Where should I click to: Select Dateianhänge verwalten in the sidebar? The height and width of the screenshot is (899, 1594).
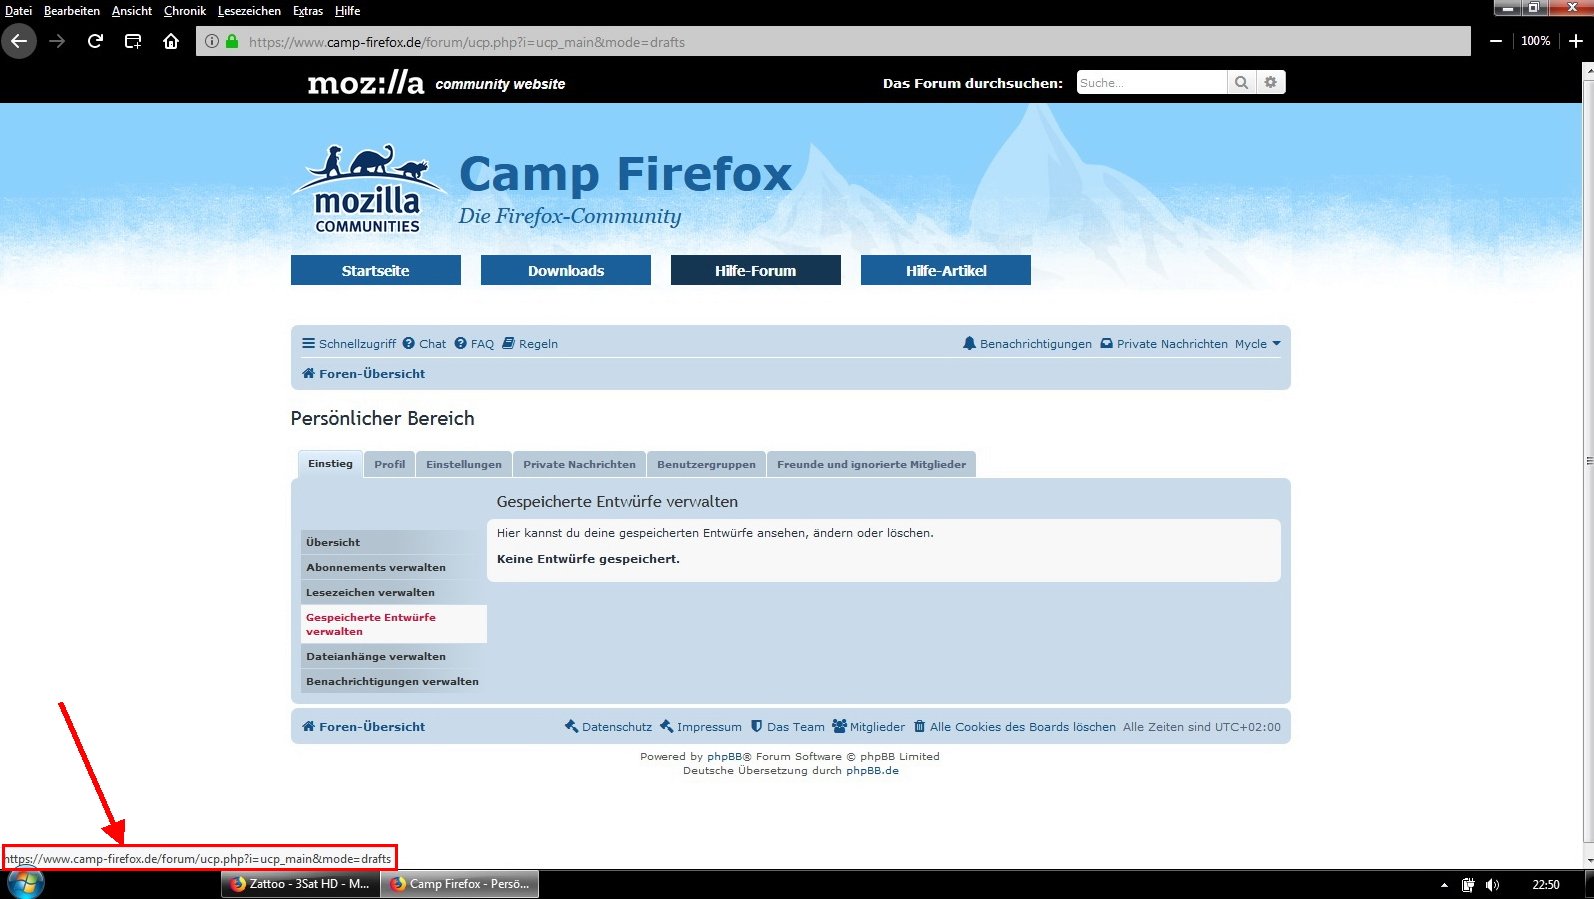[x=394, y=656]
